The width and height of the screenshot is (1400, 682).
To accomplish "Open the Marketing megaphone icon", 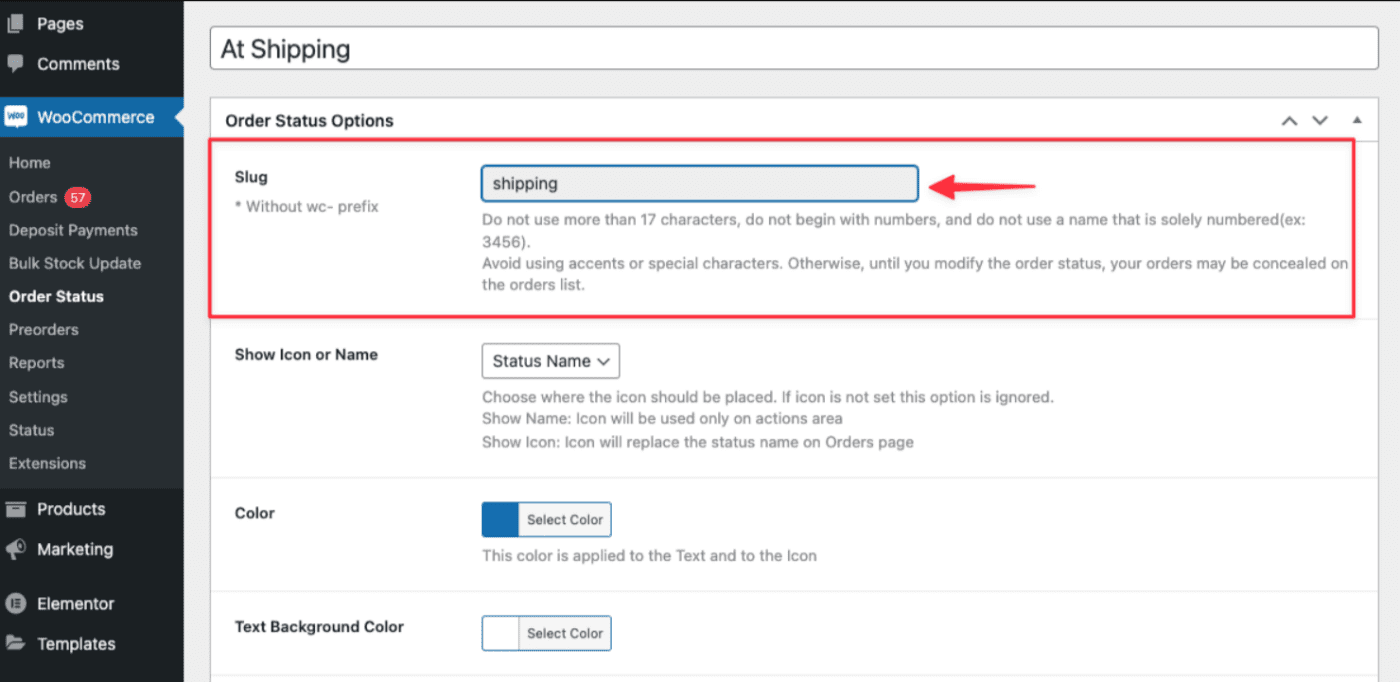I will [x=15, y=549].
